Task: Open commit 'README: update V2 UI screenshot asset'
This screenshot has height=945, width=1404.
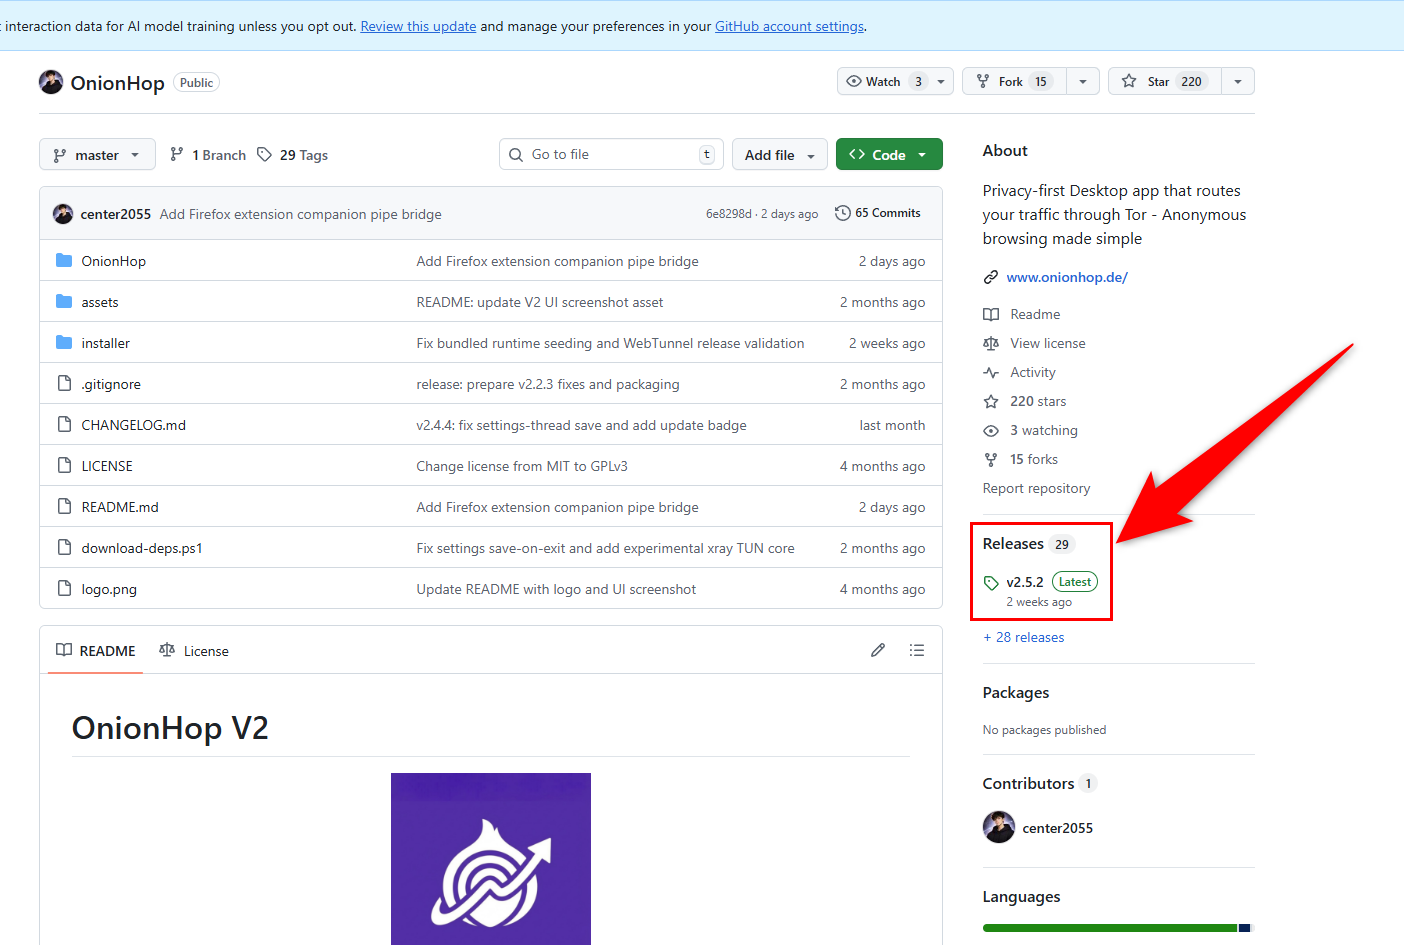Action: click(x=540, y=302)
